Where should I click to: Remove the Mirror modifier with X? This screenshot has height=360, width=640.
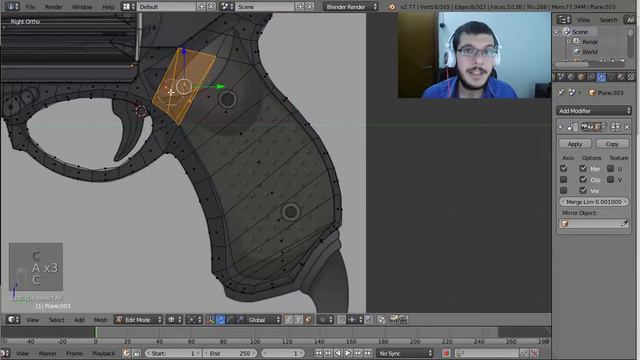(627, 127)
